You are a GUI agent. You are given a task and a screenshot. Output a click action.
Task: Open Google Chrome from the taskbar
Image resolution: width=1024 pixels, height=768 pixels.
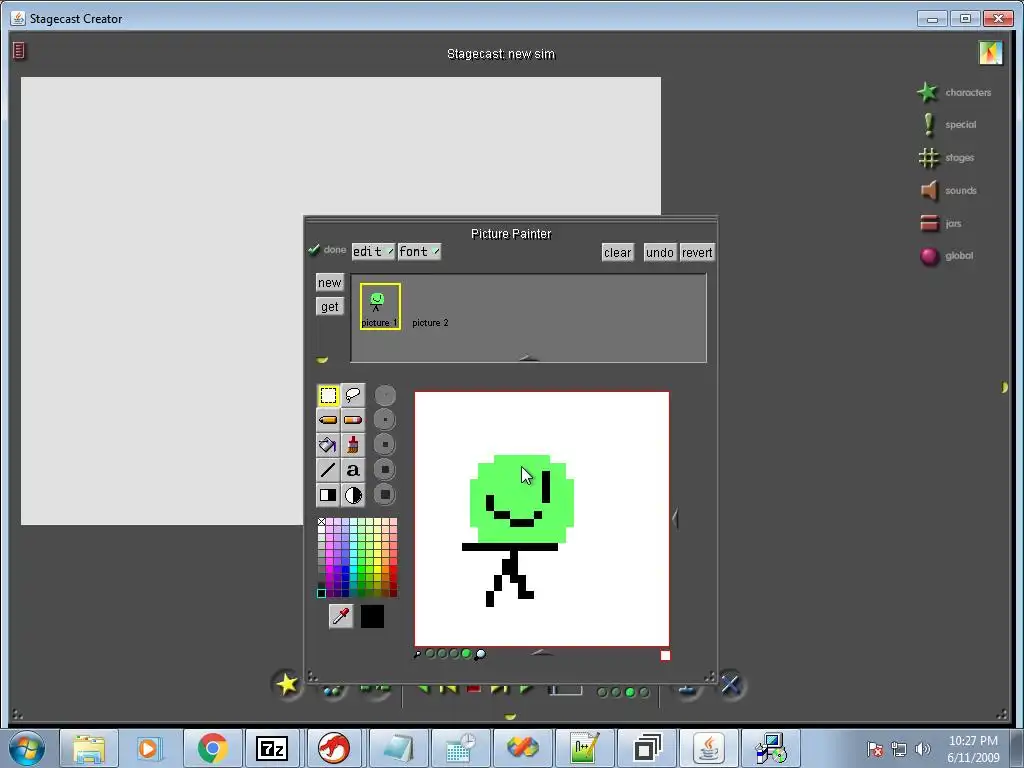point(212,748)
